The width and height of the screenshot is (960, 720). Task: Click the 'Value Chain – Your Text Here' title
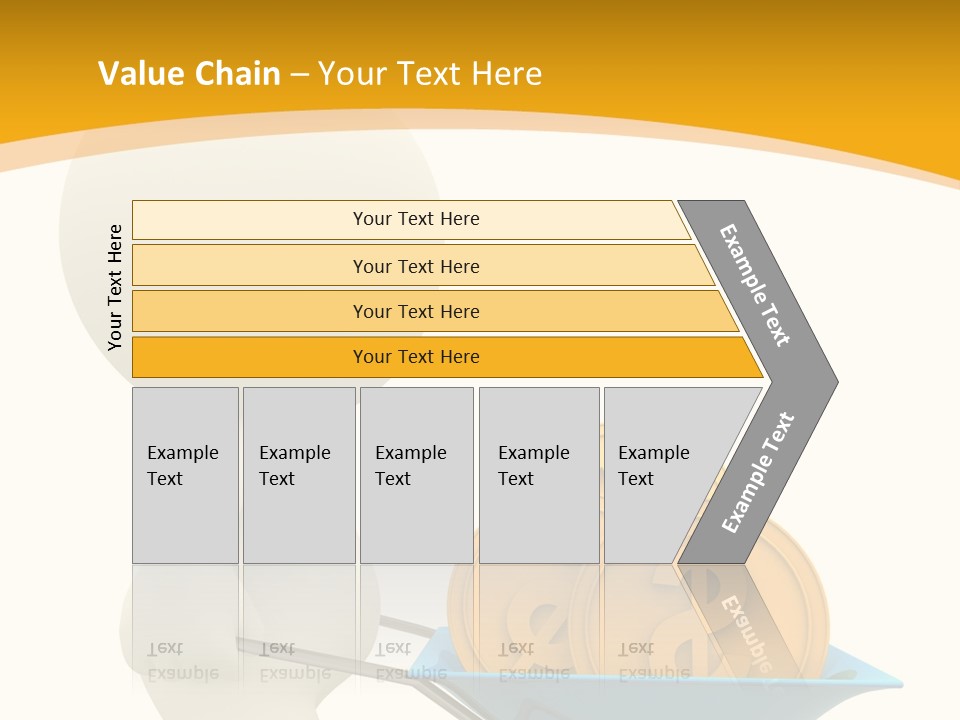(x=320, y=73)
